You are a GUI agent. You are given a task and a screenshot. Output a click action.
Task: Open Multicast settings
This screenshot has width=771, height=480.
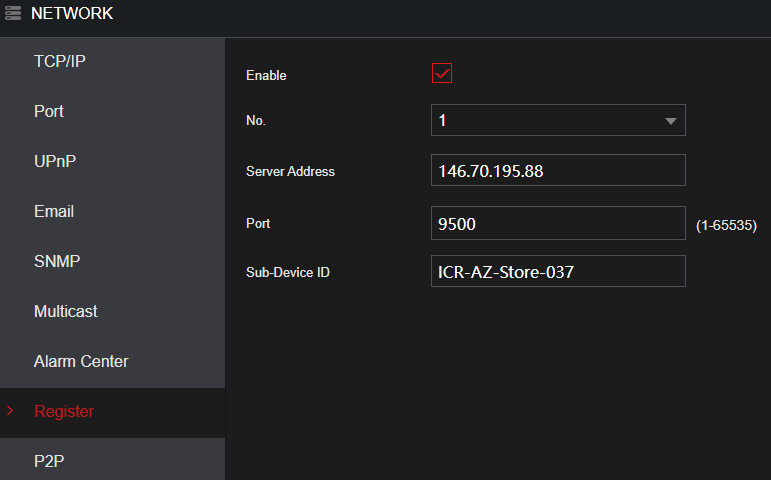tap(113, 311)
